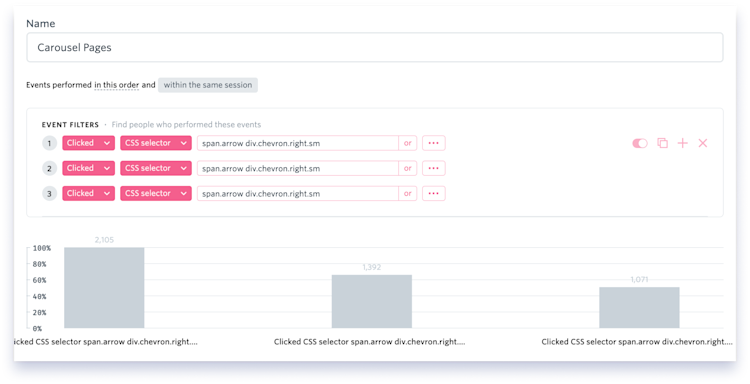This screenshot has height=384, width=750.
Task: Select the first funnel bar 2,105
Action: 104,287
